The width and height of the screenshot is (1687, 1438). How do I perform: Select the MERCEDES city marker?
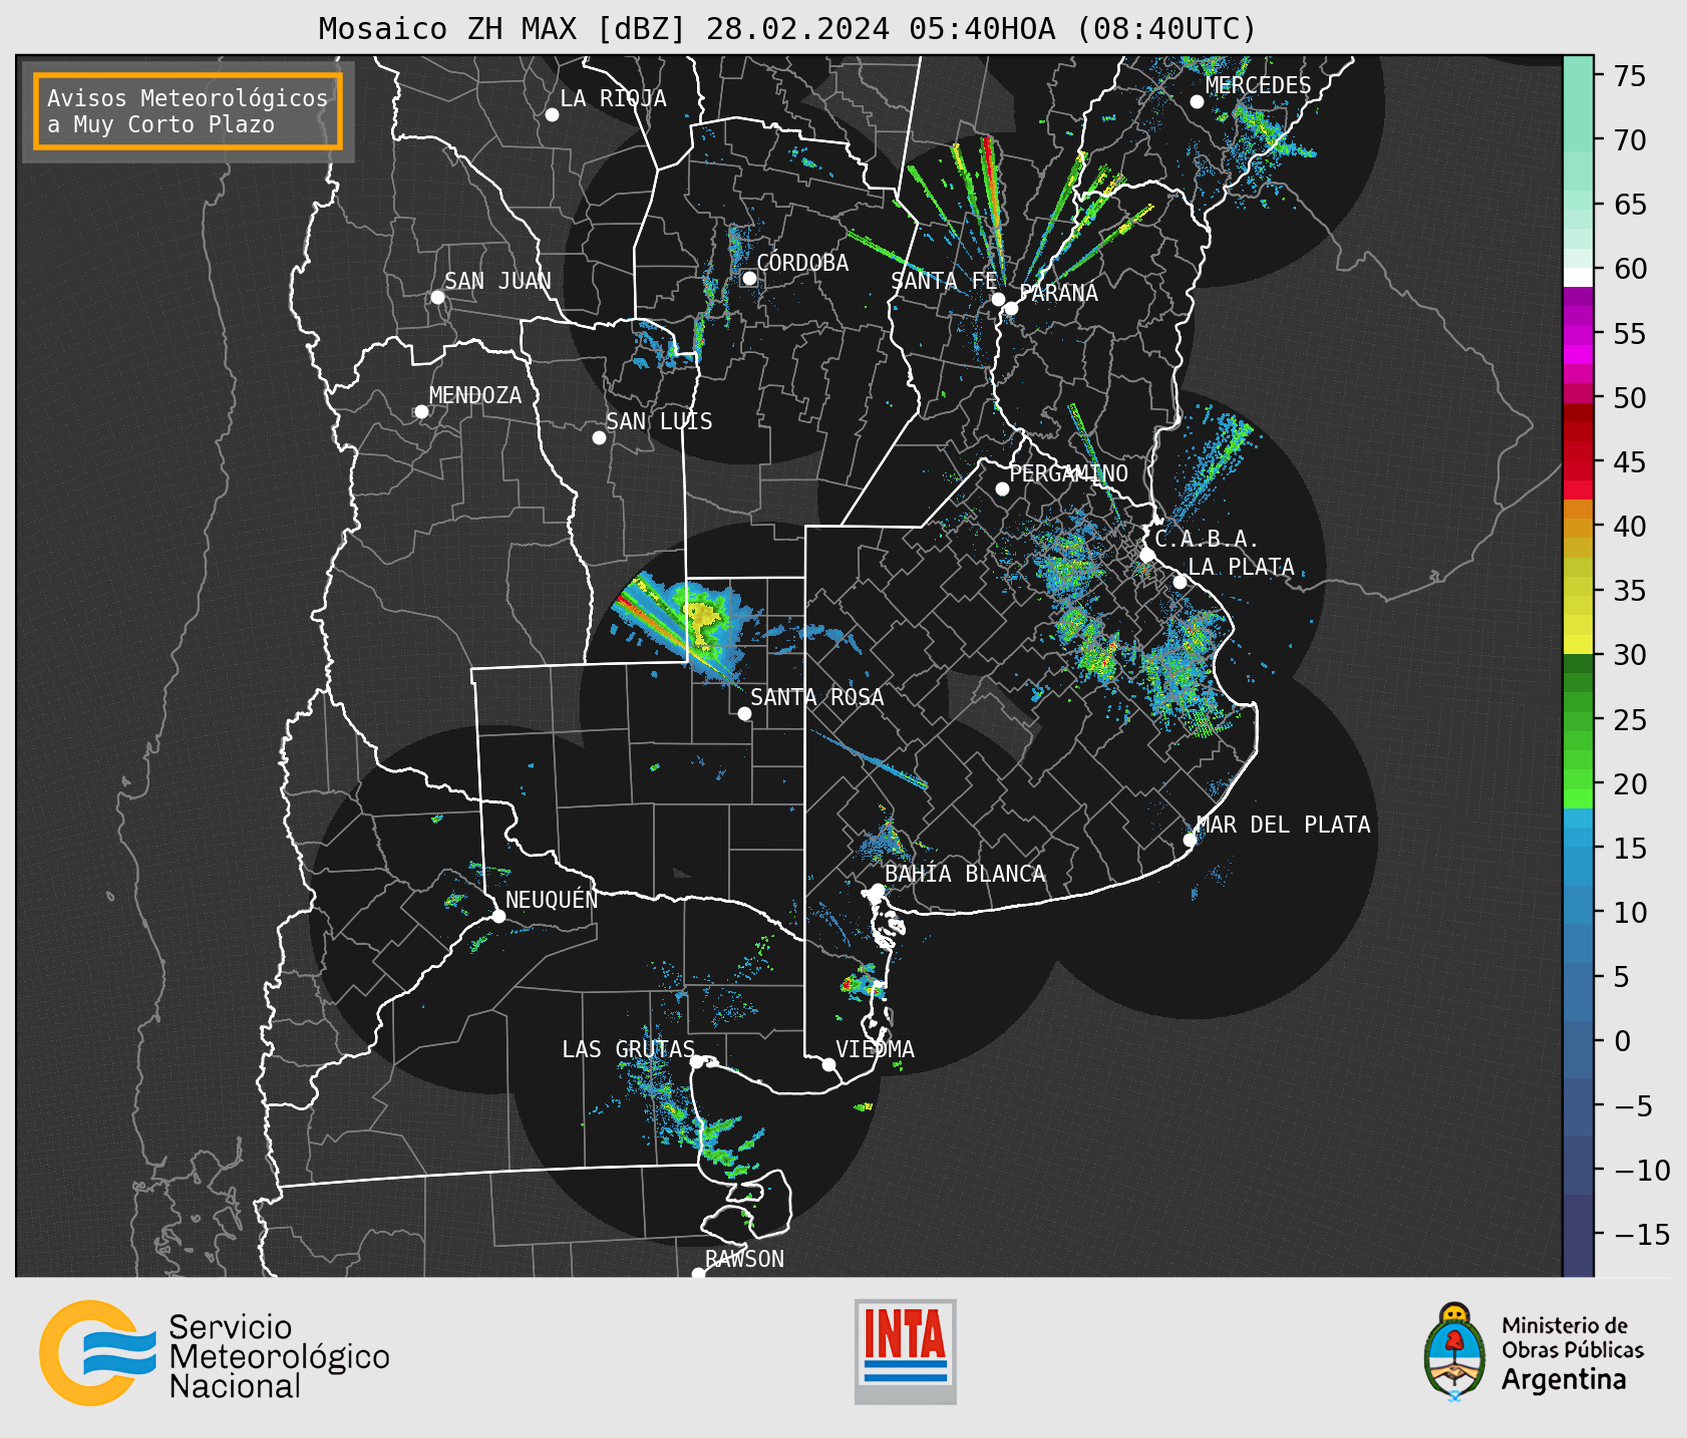(x=1197, y=102)
